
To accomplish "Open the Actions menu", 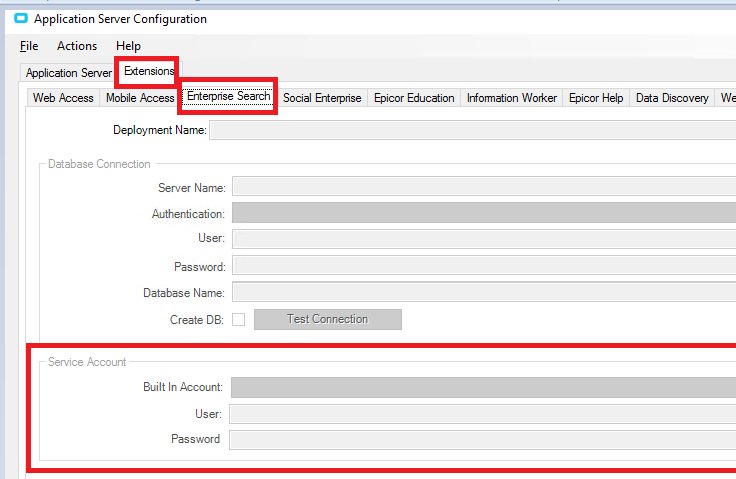I will point(77,46).
